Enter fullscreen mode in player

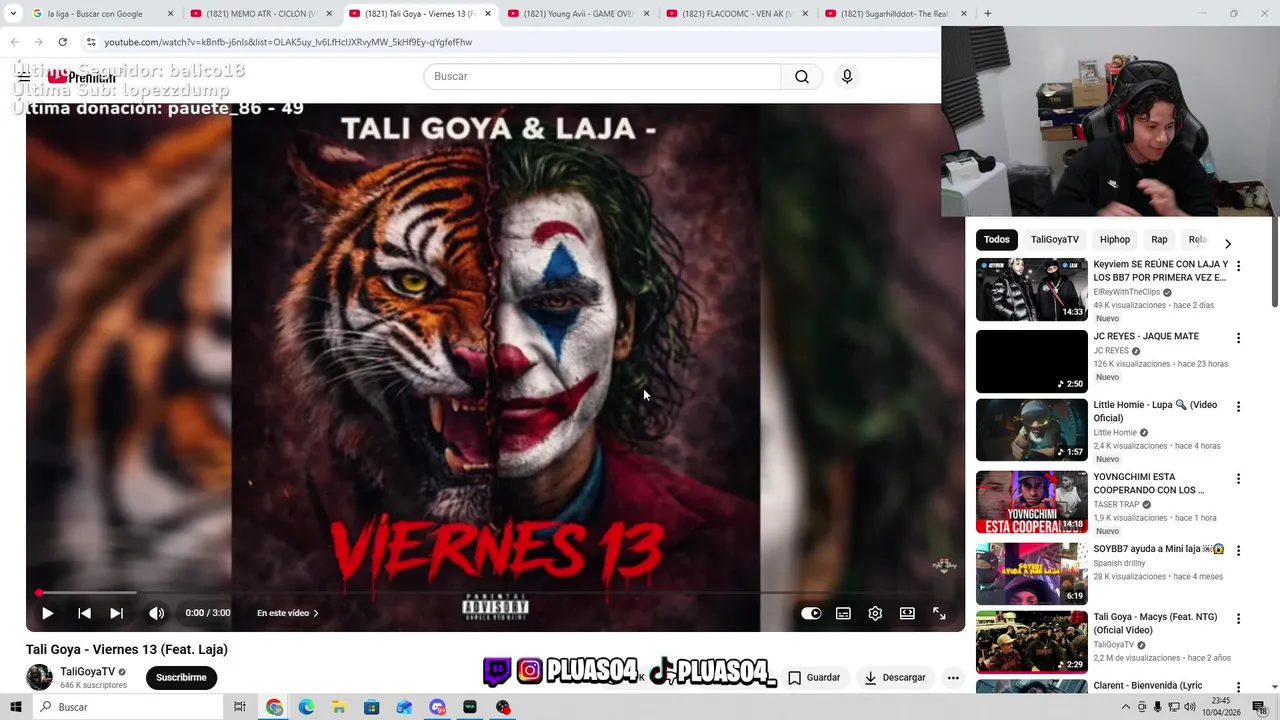939,613
